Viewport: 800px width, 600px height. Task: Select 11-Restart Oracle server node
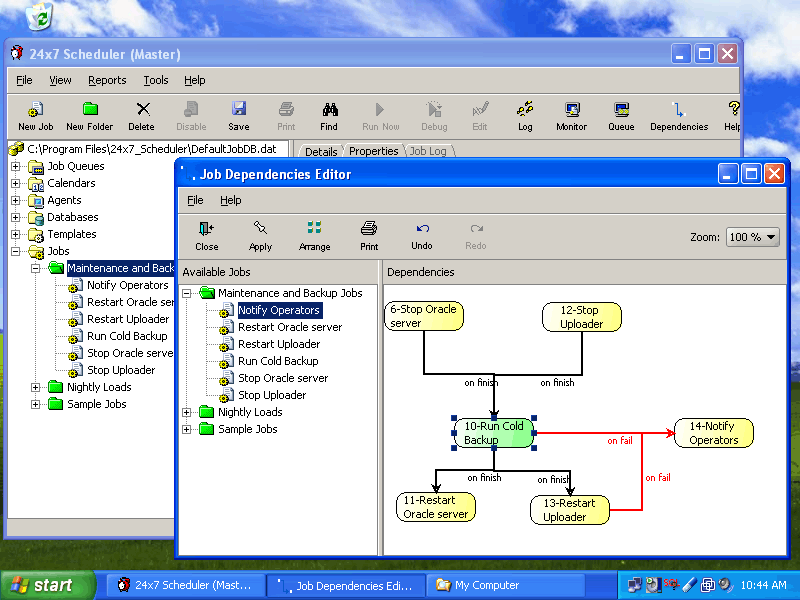pos(436,507)
